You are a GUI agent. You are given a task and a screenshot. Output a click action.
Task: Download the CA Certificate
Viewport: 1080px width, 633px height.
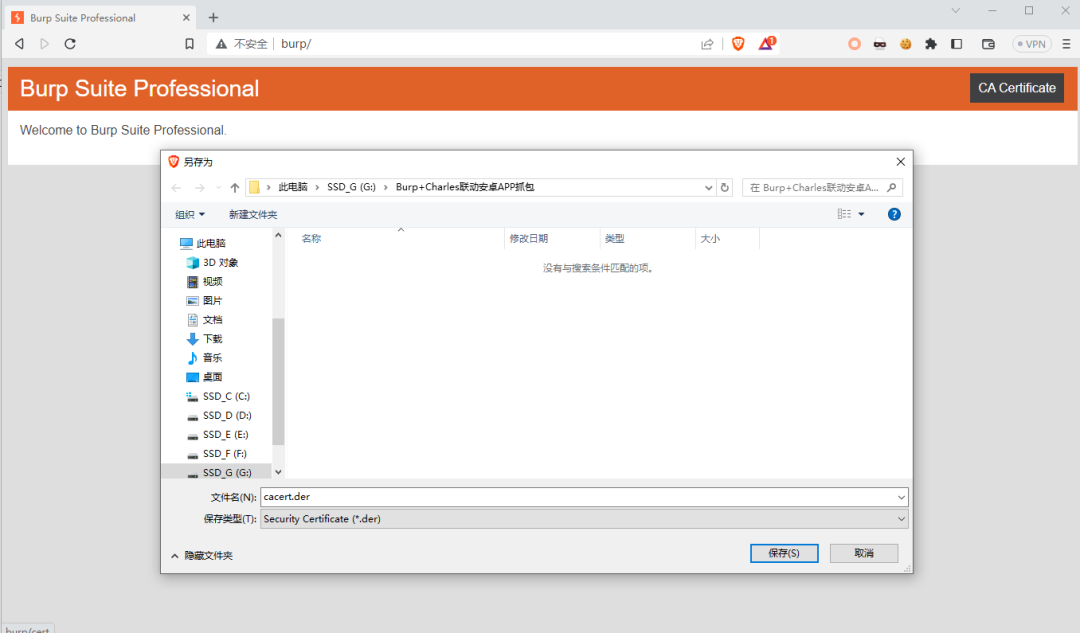(1017, 88)
